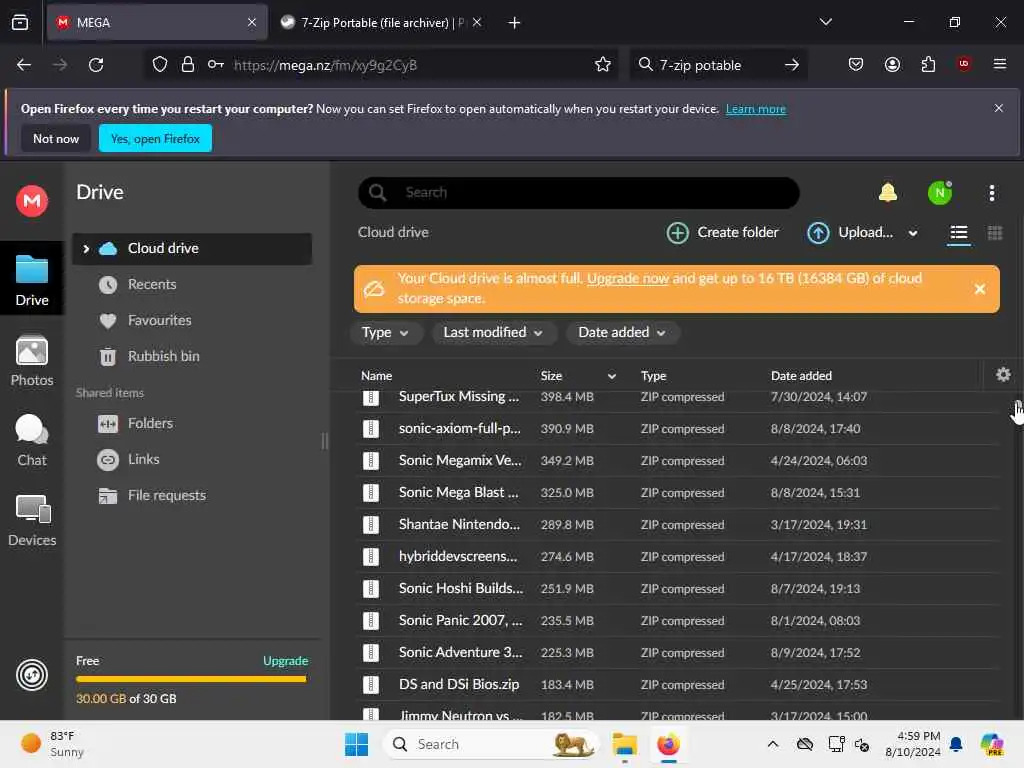Screen dimensions: 1024x768
Task: Open File Explorer from the taskbar
Action: pos(624,744)
